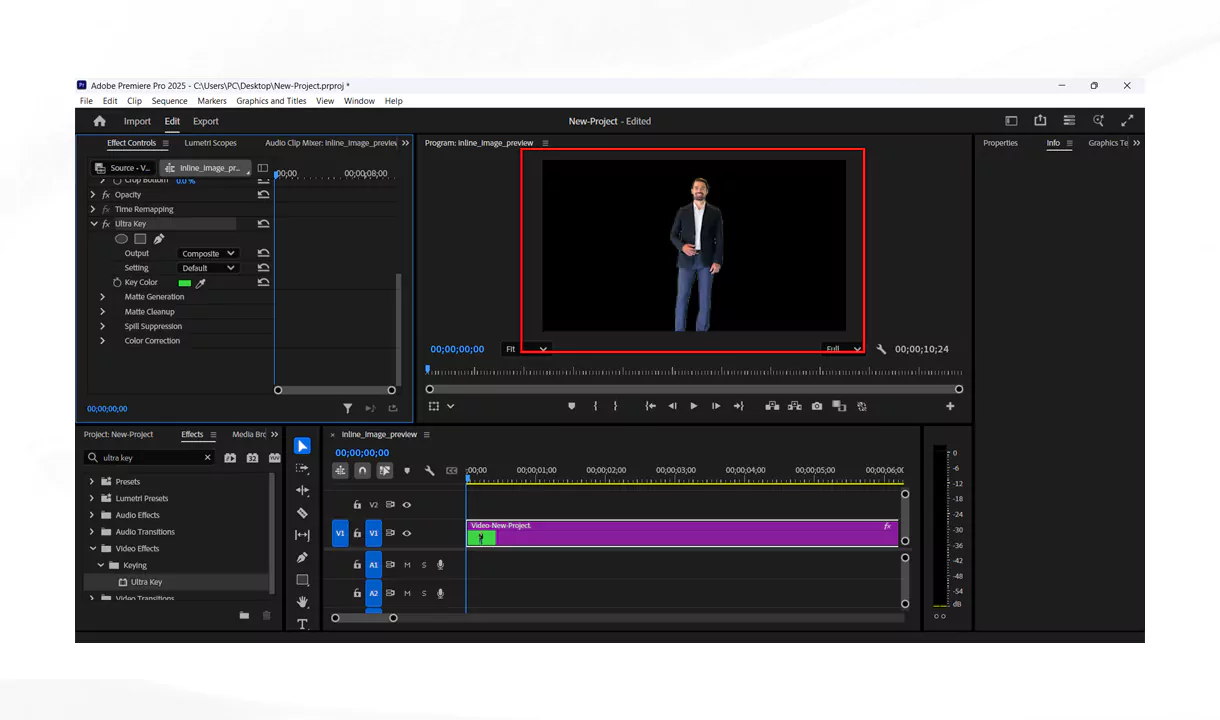Select the Rectangle tool in tools panel

point(302,580)
